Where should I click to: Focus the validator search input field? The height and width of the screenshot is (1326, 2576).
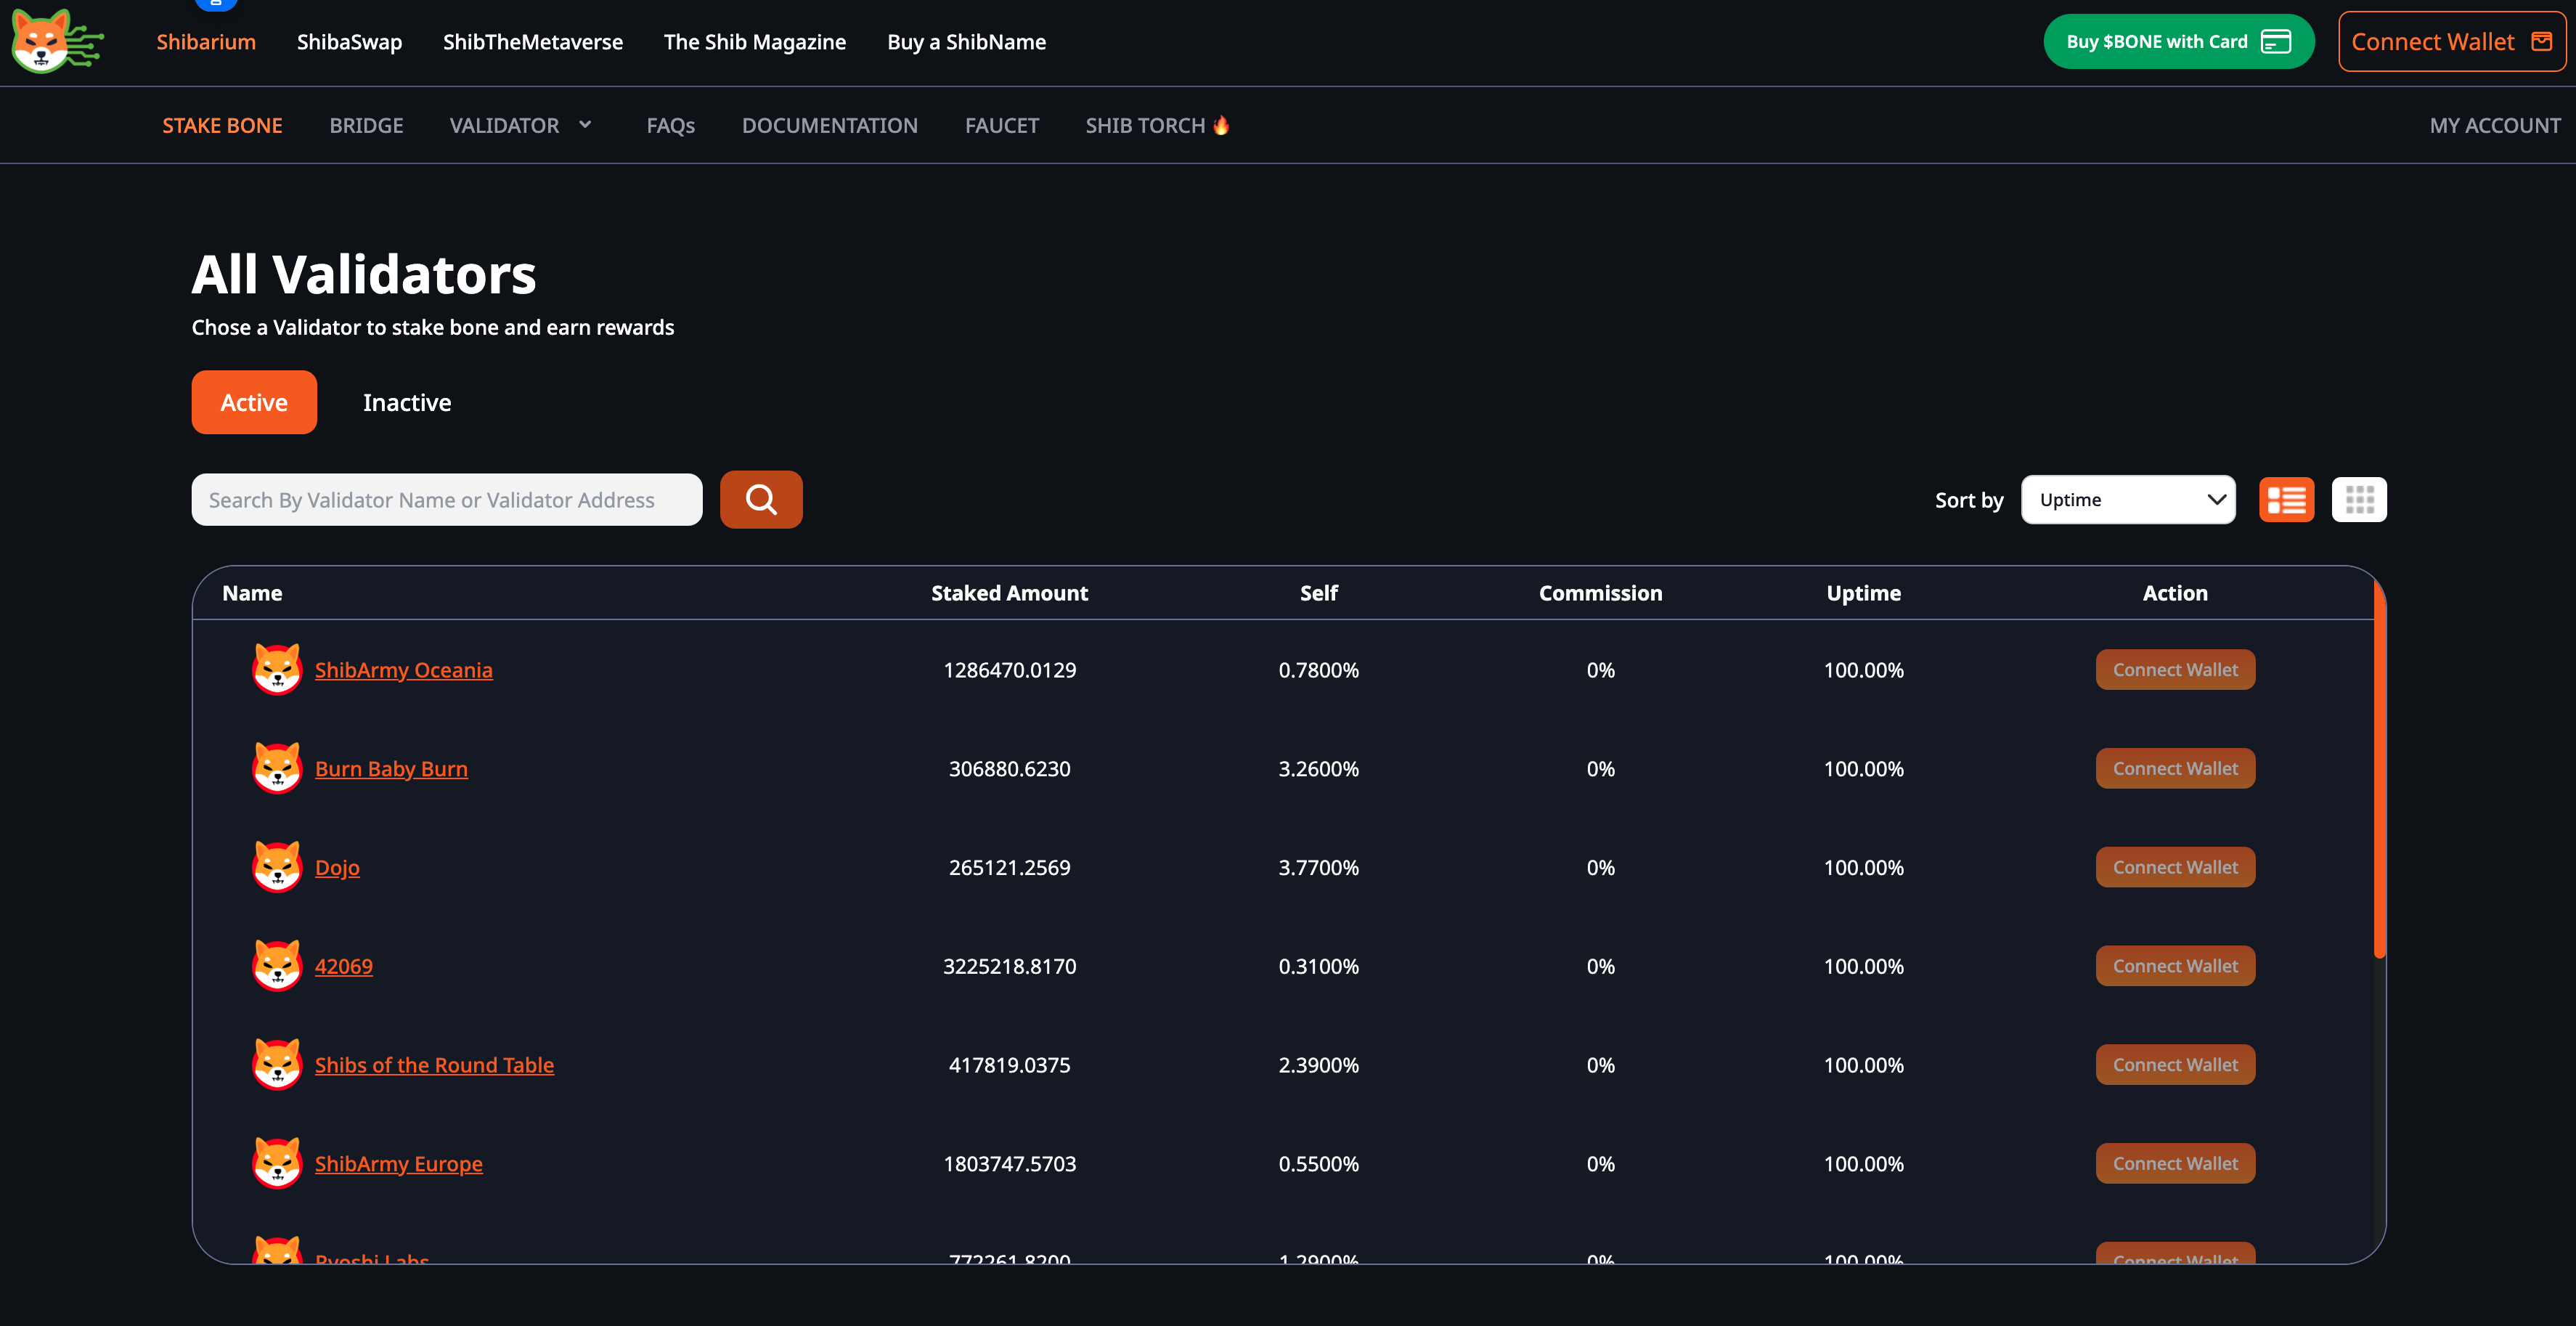(447, 499)
